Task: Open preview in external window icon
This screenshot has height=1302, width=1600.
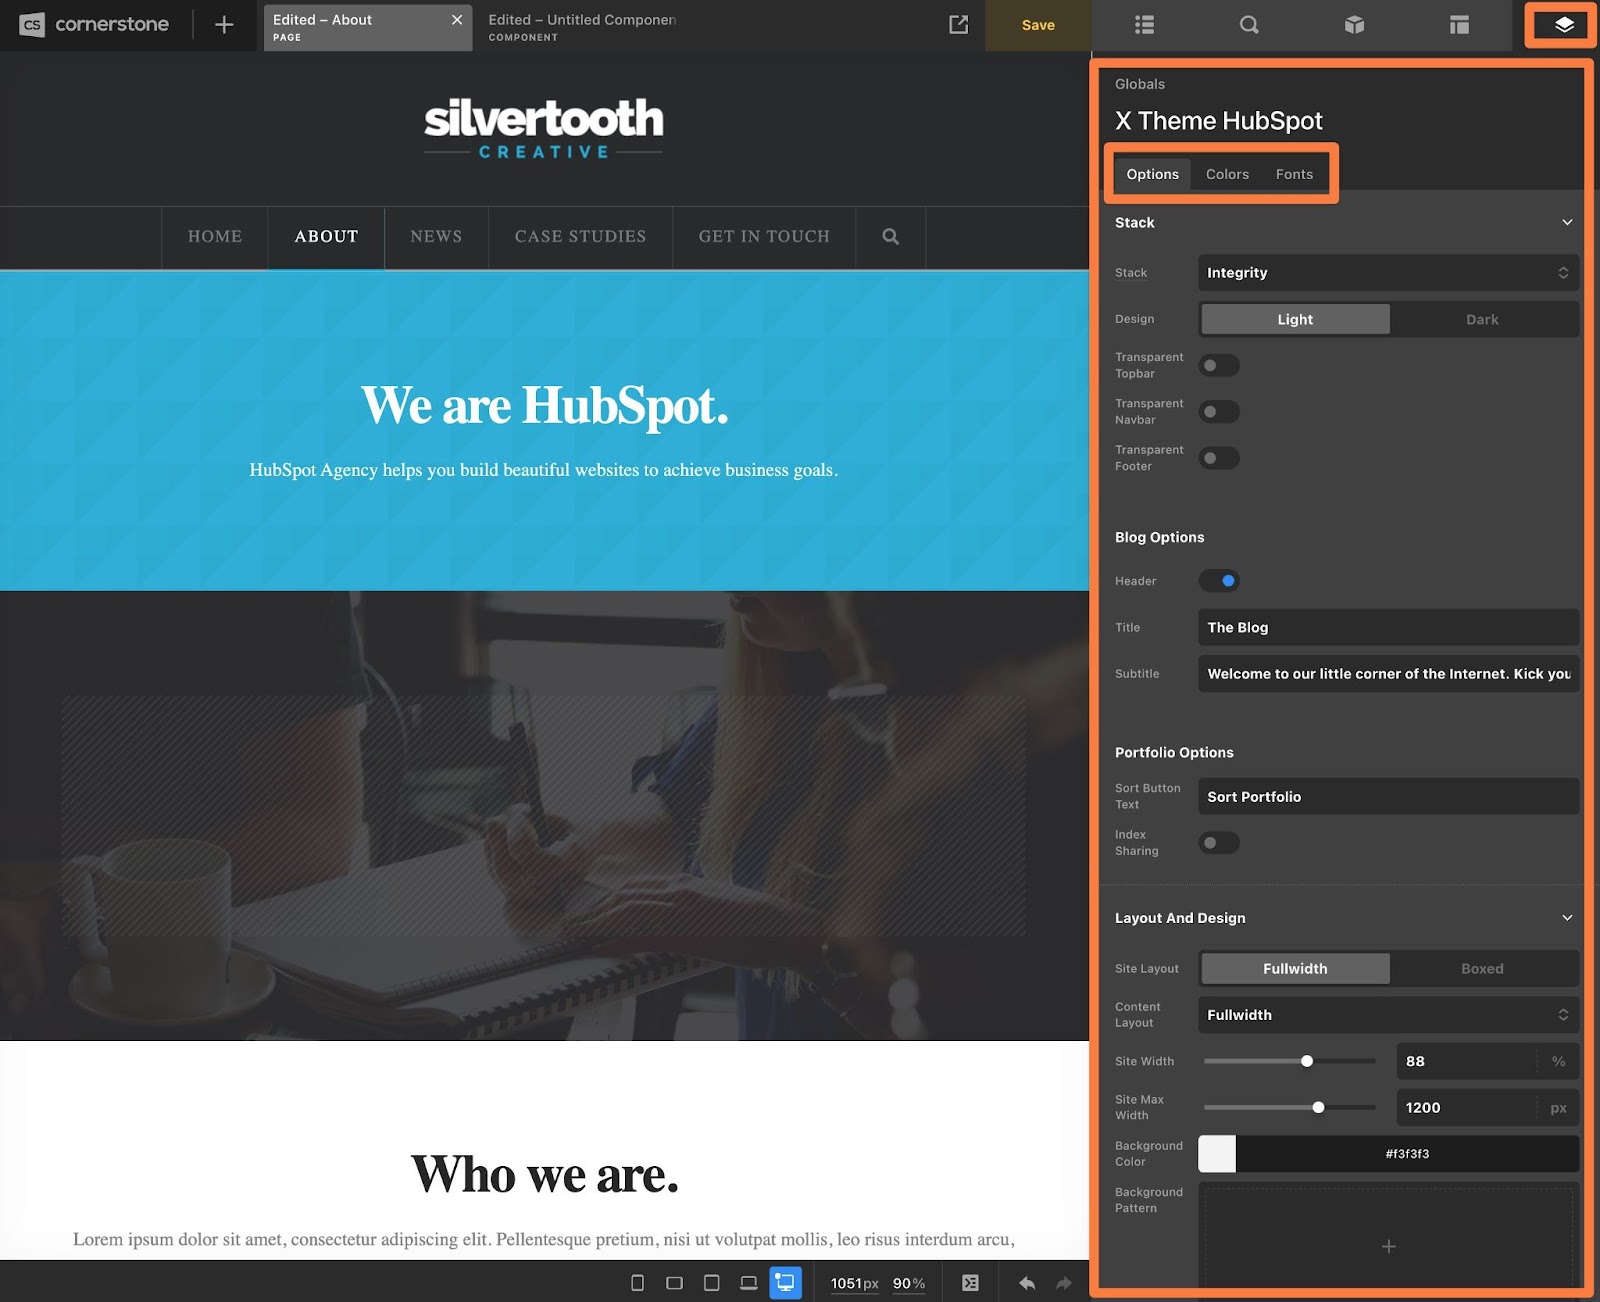Action: click(x=958, y=25)
